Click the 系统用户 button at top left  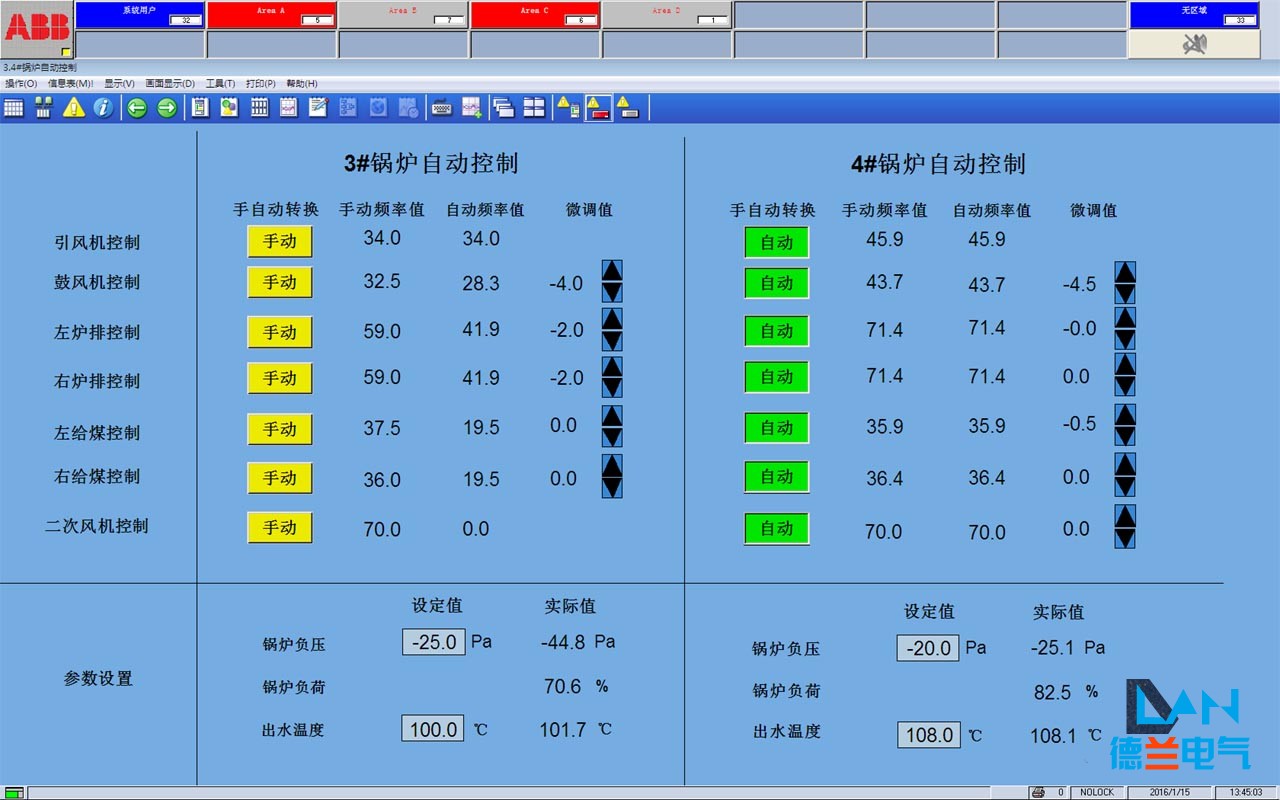coord(140,13)
